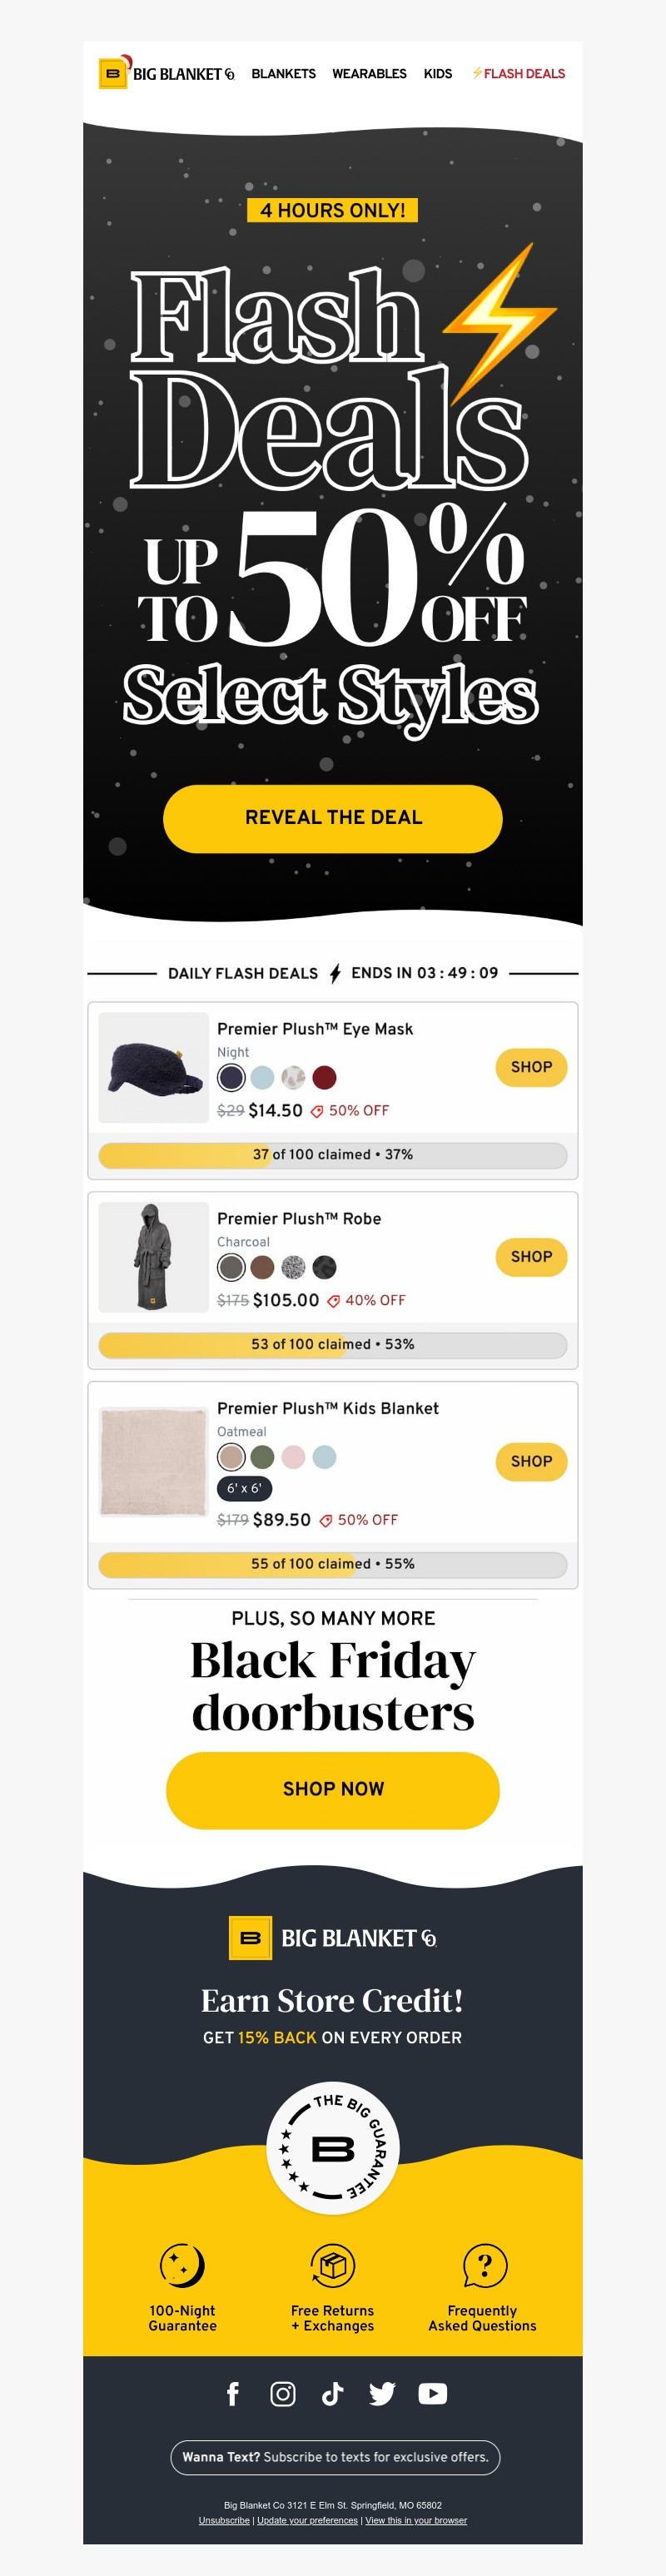
Task: Pick the green Kids Blanket color swatch
Action: (x=262, y=1457)
